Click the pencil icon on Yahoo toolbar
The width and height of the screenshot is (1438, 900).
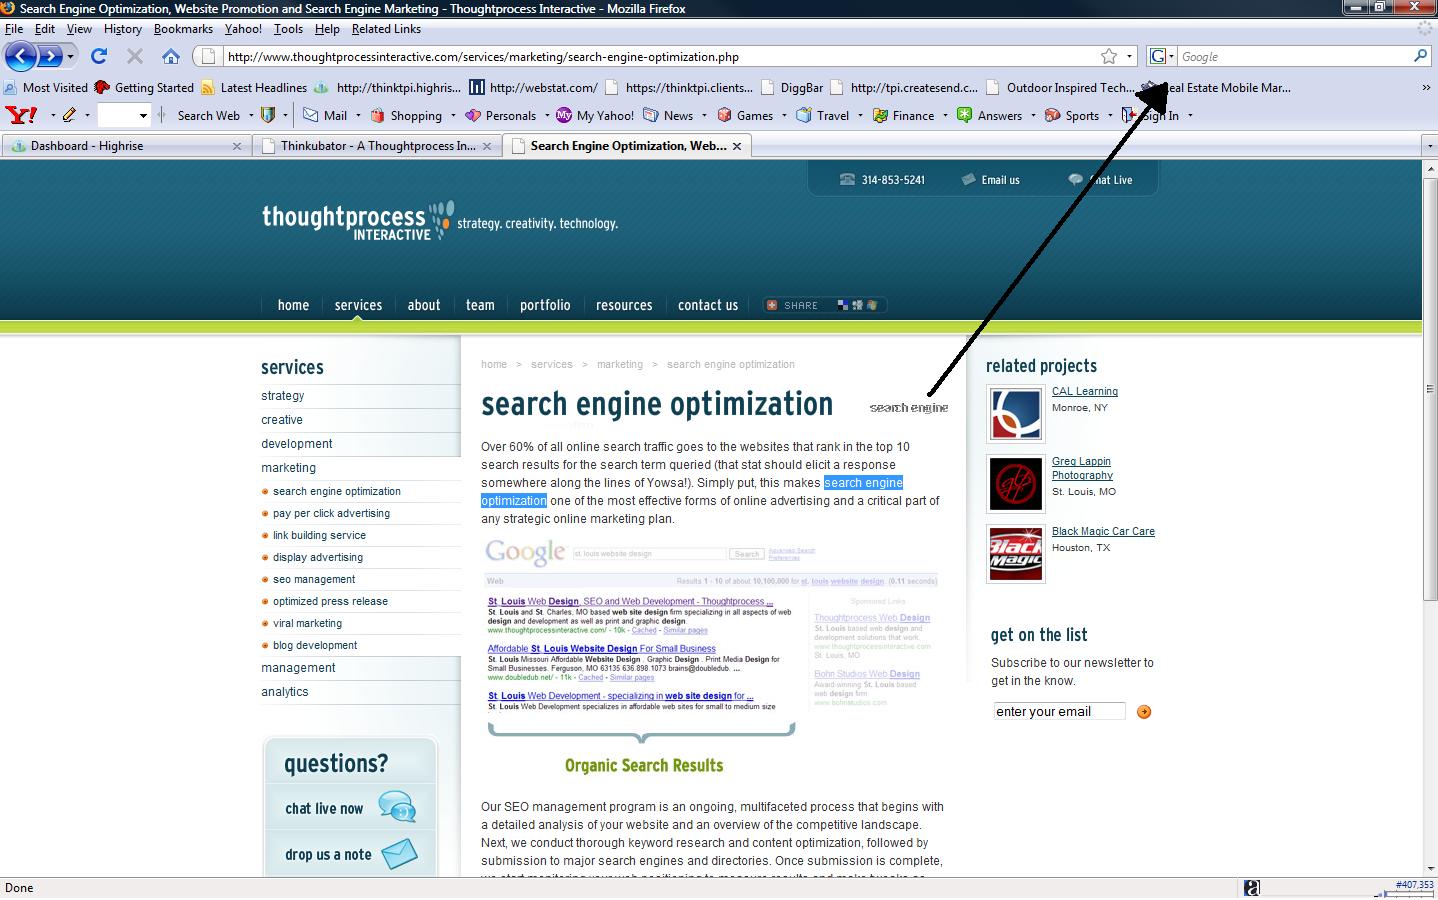tap(69, 115)
